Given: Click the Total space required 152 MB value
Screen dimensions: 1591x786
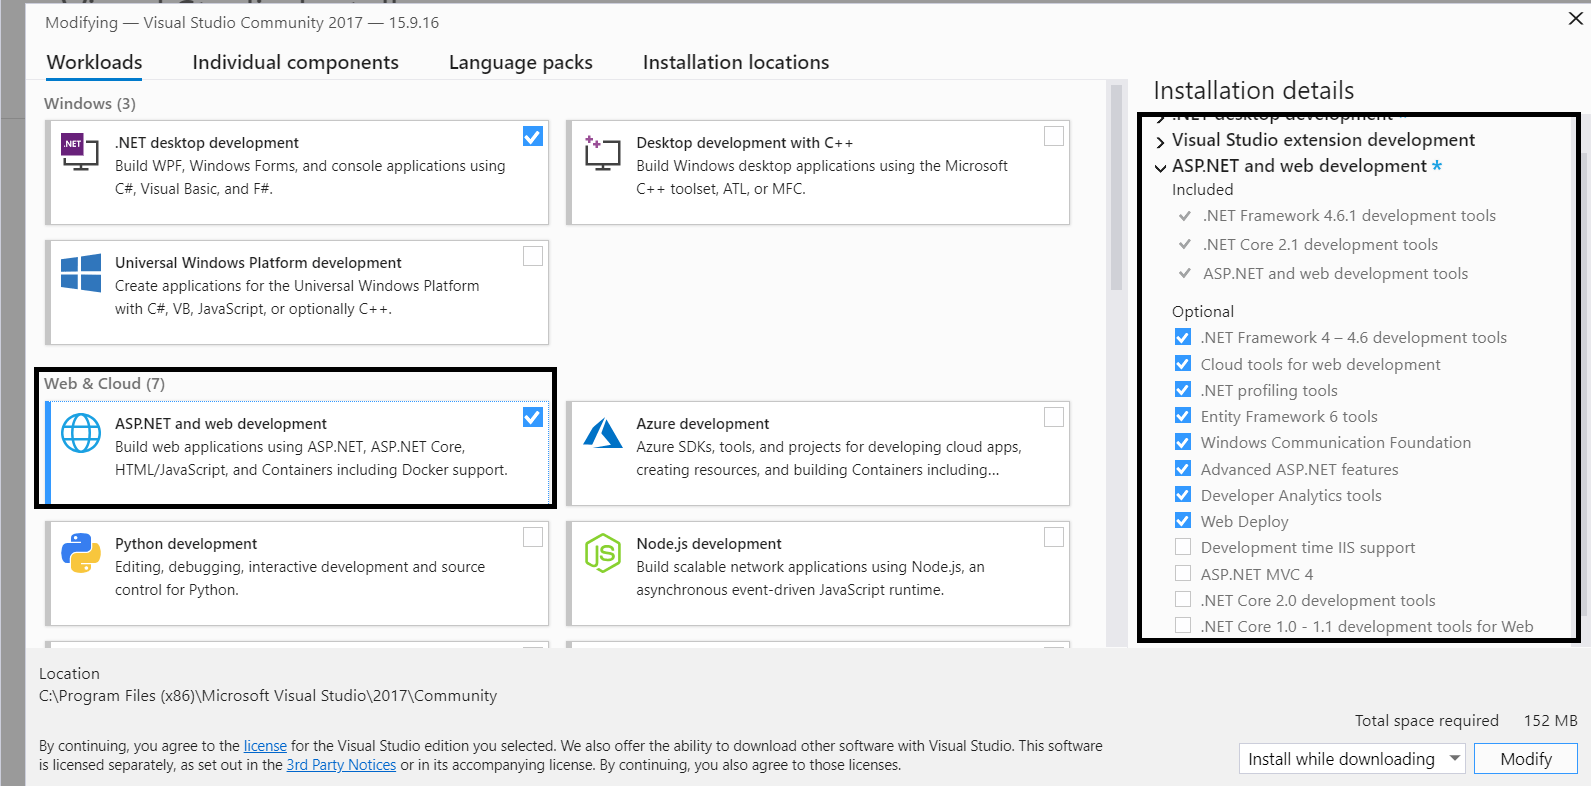Looking at the screenshot, I should [x=1550, y=720].
